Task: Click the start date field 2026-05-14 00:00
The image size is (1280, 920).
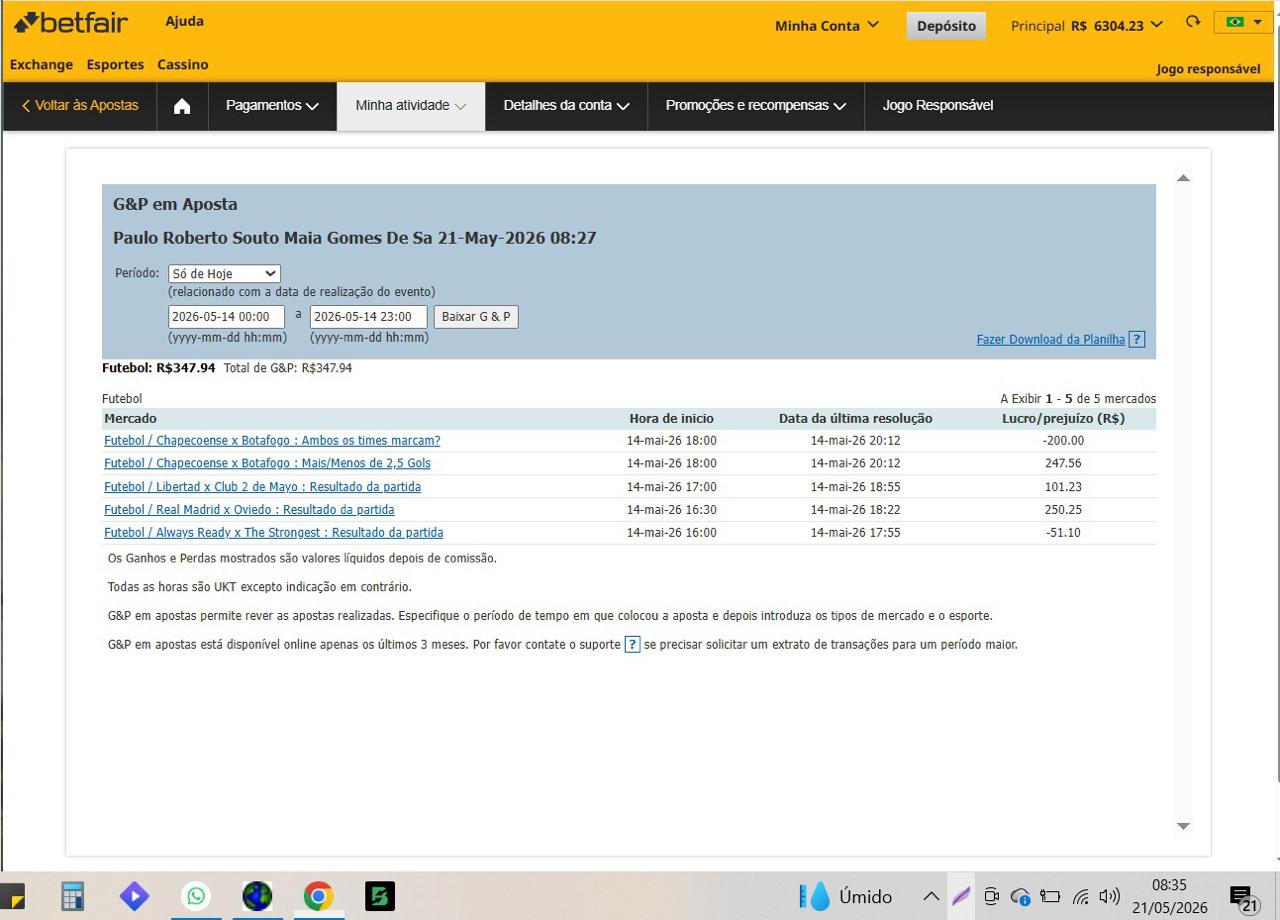Action: 226,317
